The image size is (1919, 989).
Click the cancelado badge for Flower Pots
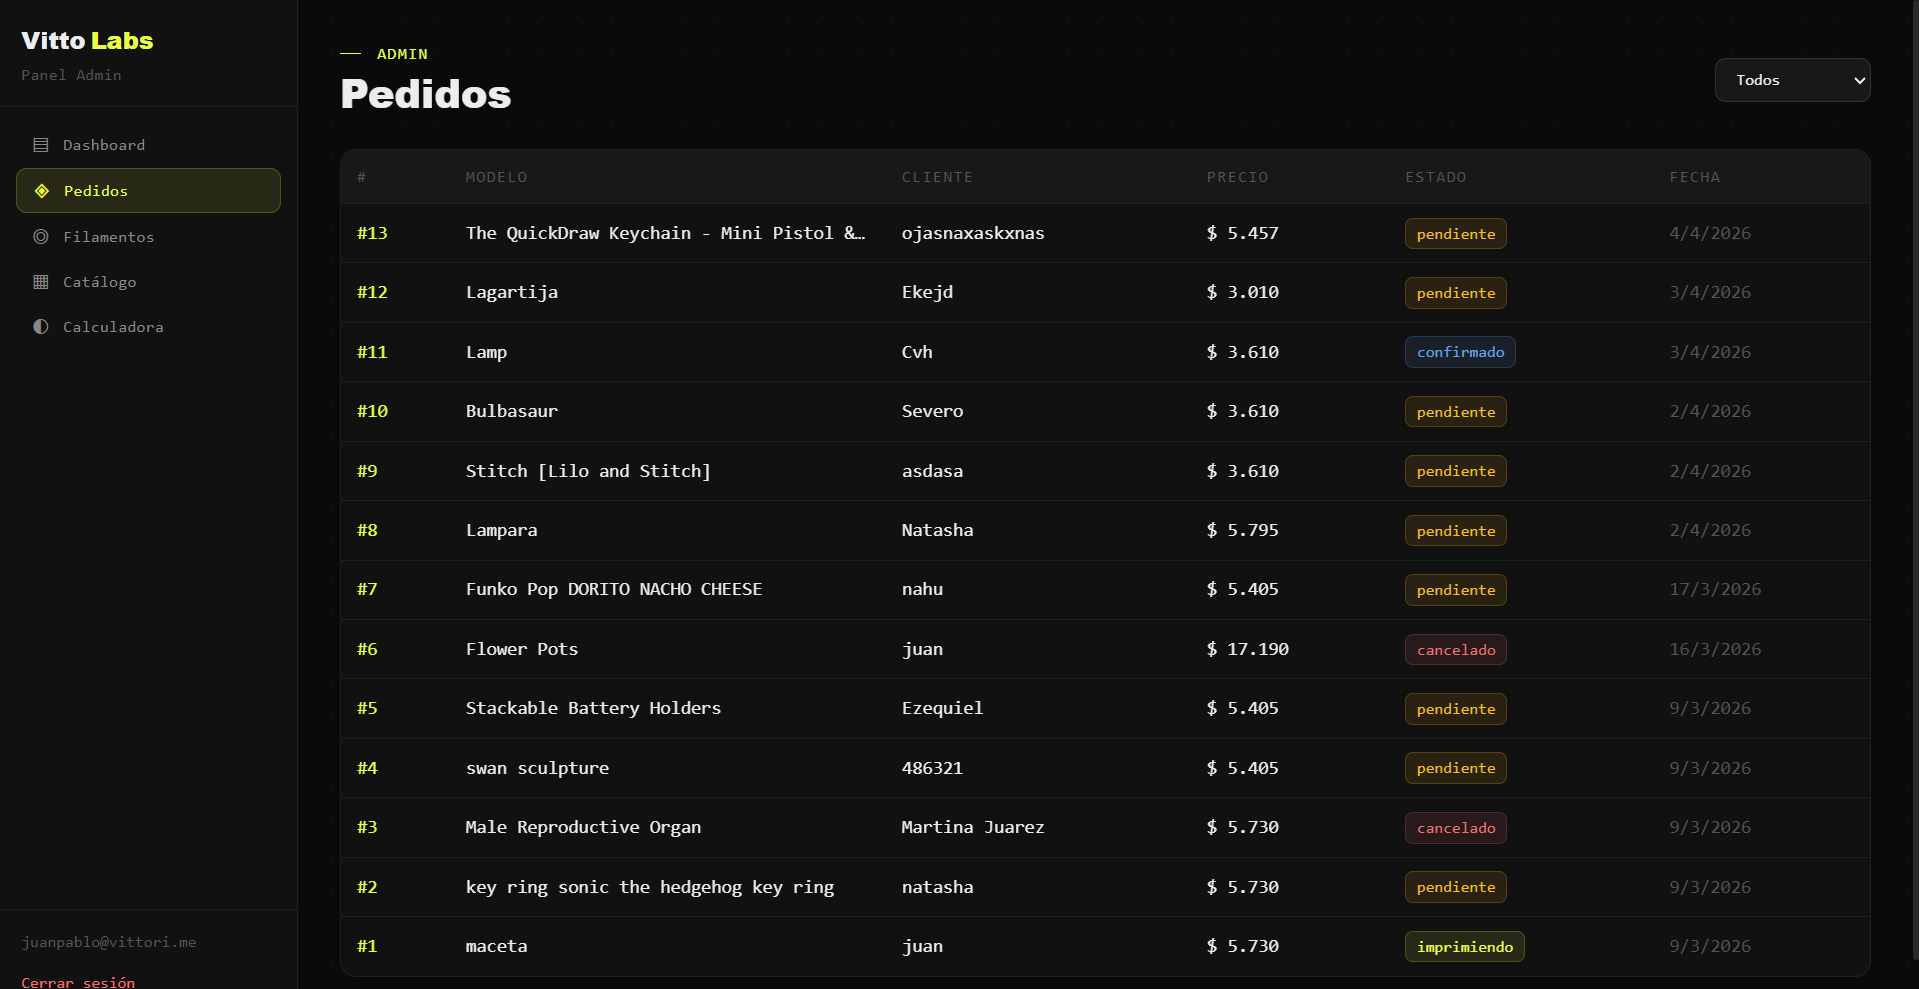(1455, 650)
